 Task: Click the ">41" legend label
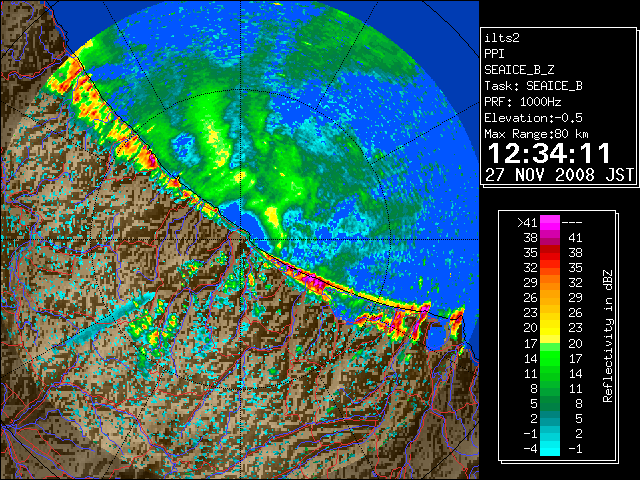(x=527, y=222)
